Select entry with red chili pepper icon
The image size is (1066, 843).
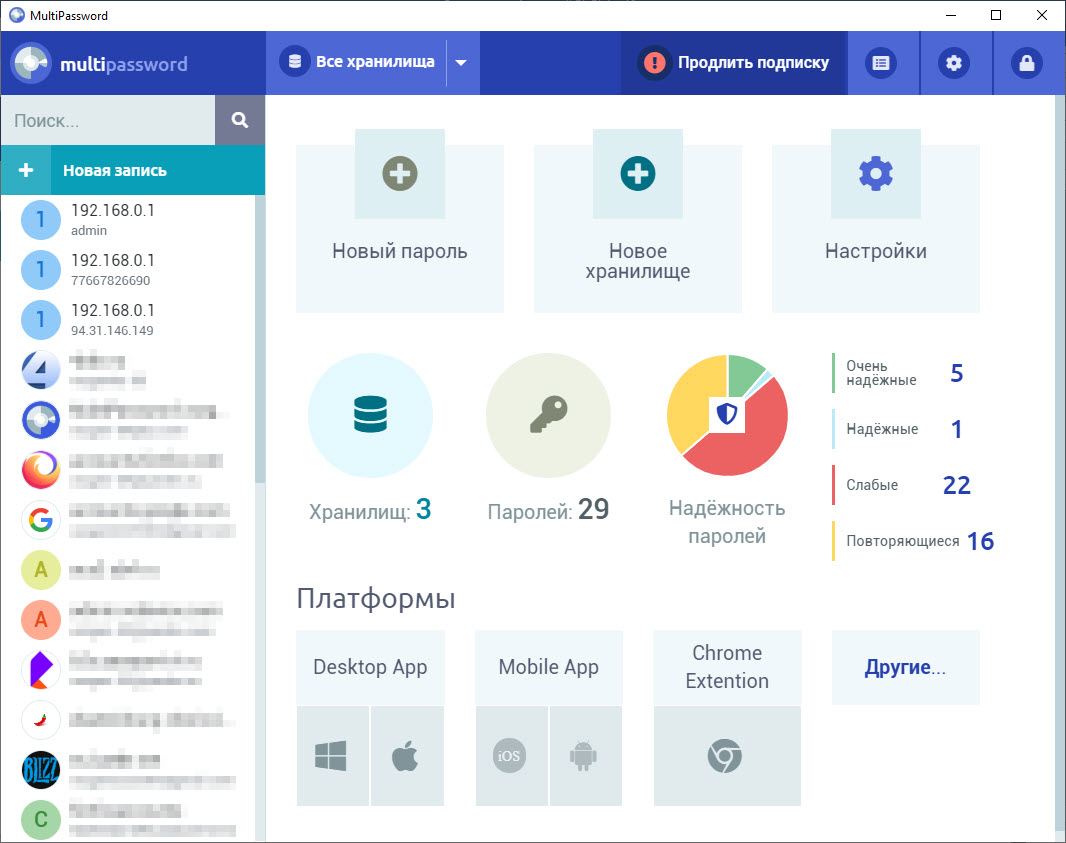tap(128, 719)
